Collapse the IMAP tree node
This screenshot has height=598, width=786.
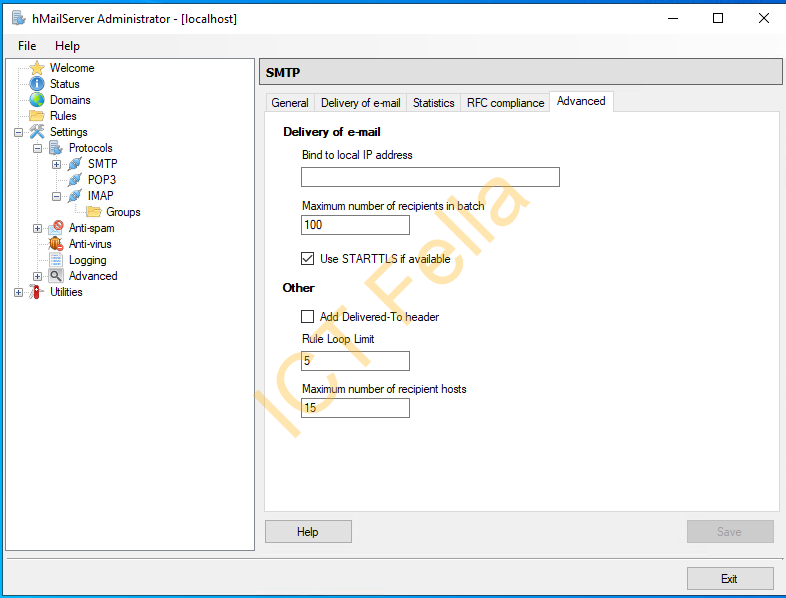(x=57, y=196)
